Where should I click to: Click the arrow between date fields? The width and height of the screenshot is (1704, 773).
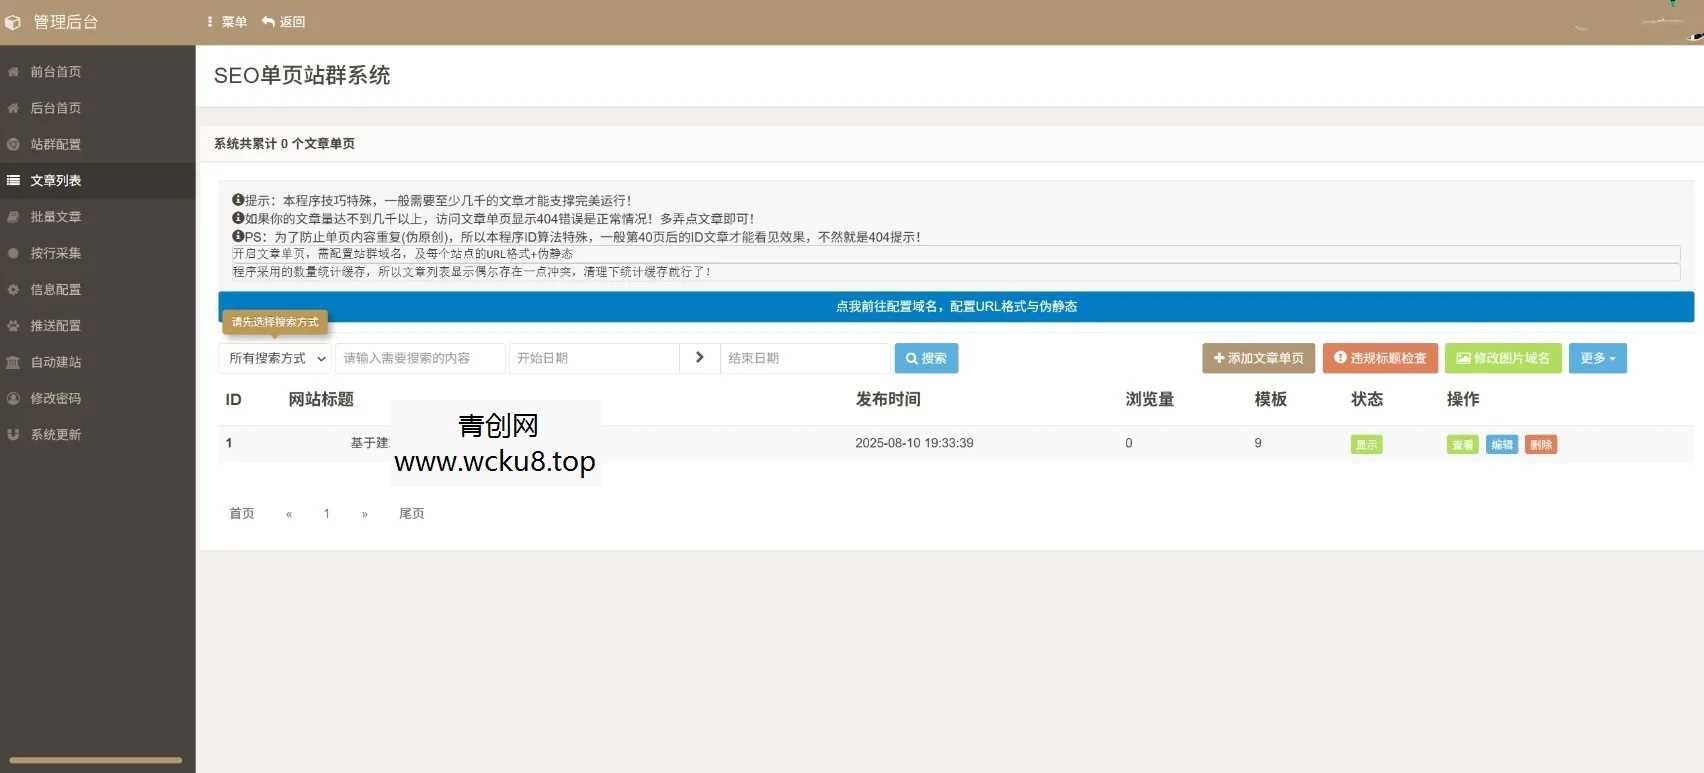tap(700, 358)
